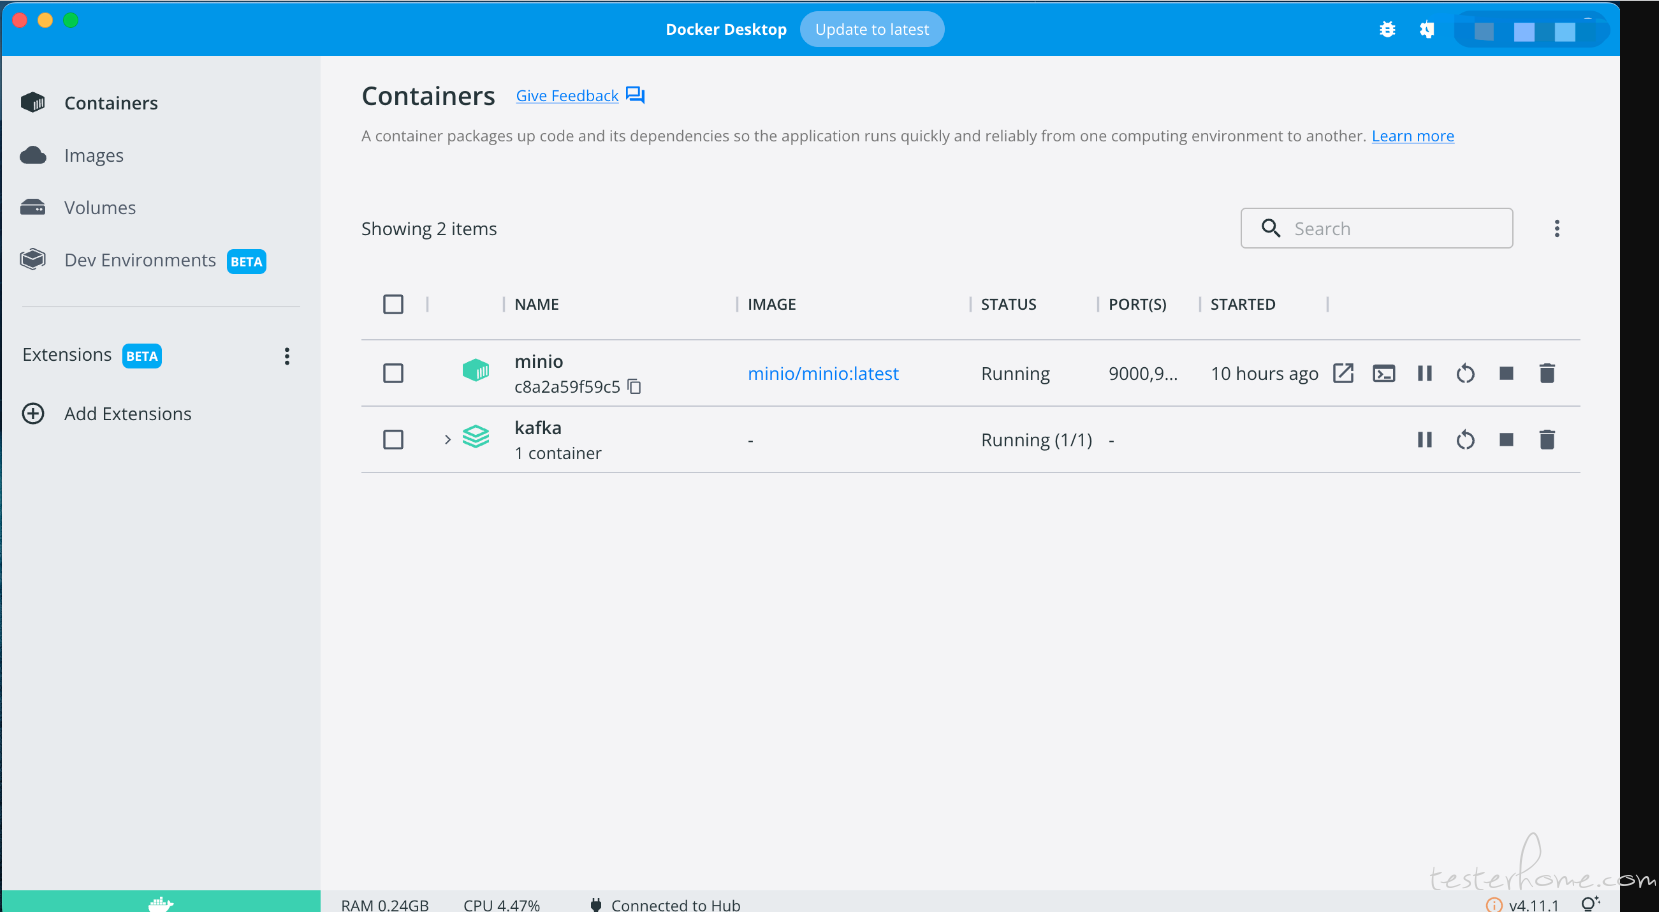Select all containers checkbox in header
The image size is (1659, 912).
[x=393, y=304]
